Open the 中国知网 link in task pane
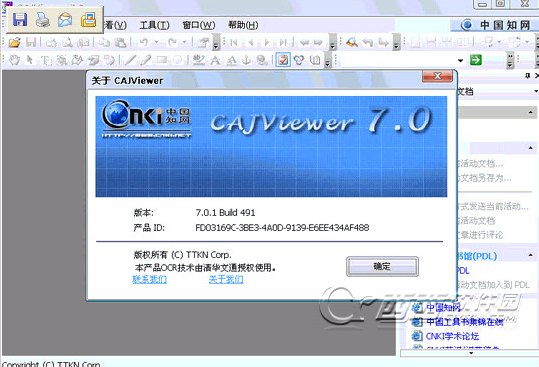Image resolution: width=539 pixels, height=367 pixels. click(443, 307)
